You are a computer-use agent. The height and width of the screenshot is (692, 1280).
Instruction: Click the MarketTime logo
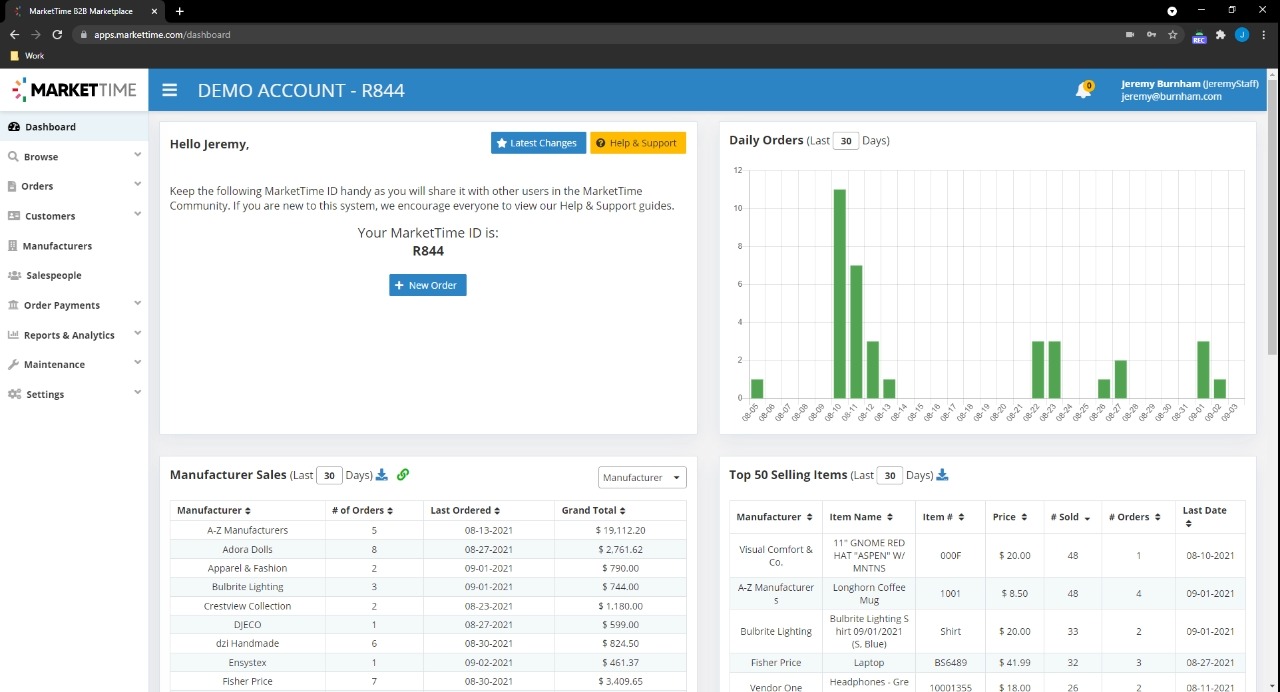tap(74, 90)
